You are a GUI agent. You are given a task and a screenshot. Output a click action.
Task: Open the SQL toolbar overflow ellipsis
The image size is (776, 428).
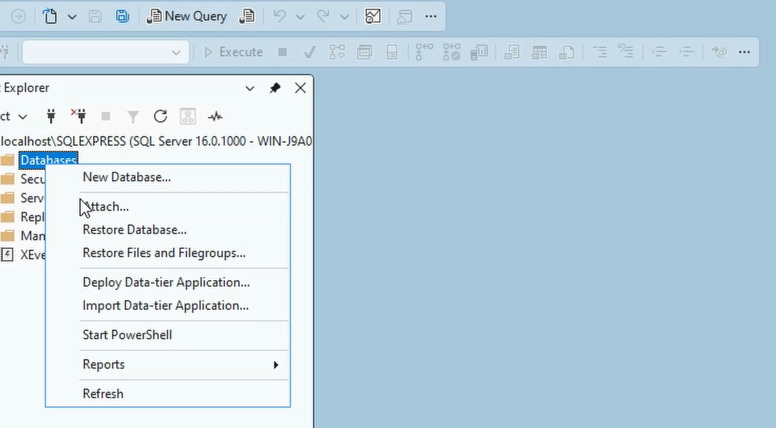click(x=744, y=52)
